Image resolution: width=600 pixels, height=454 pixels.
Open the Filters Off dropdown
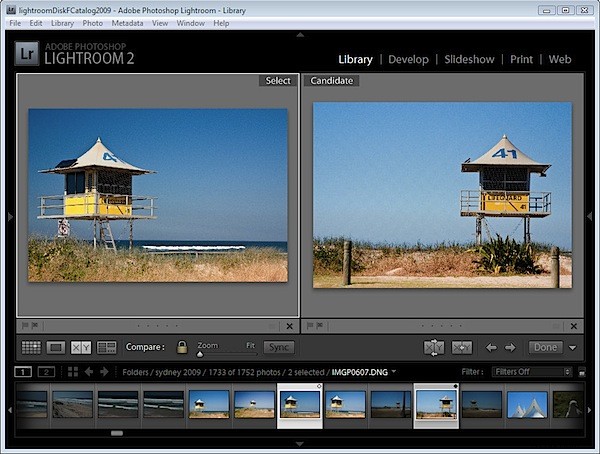pos(532,372)
